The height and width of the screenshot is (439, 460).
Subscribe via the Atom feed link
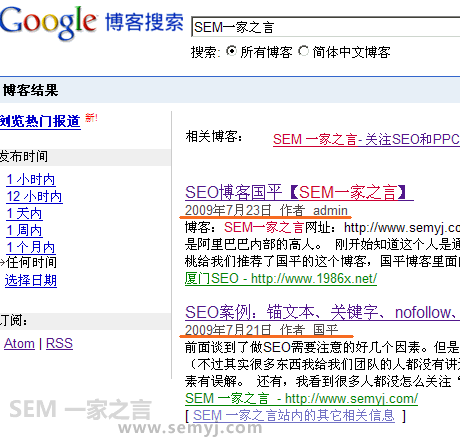click(19, 343)
